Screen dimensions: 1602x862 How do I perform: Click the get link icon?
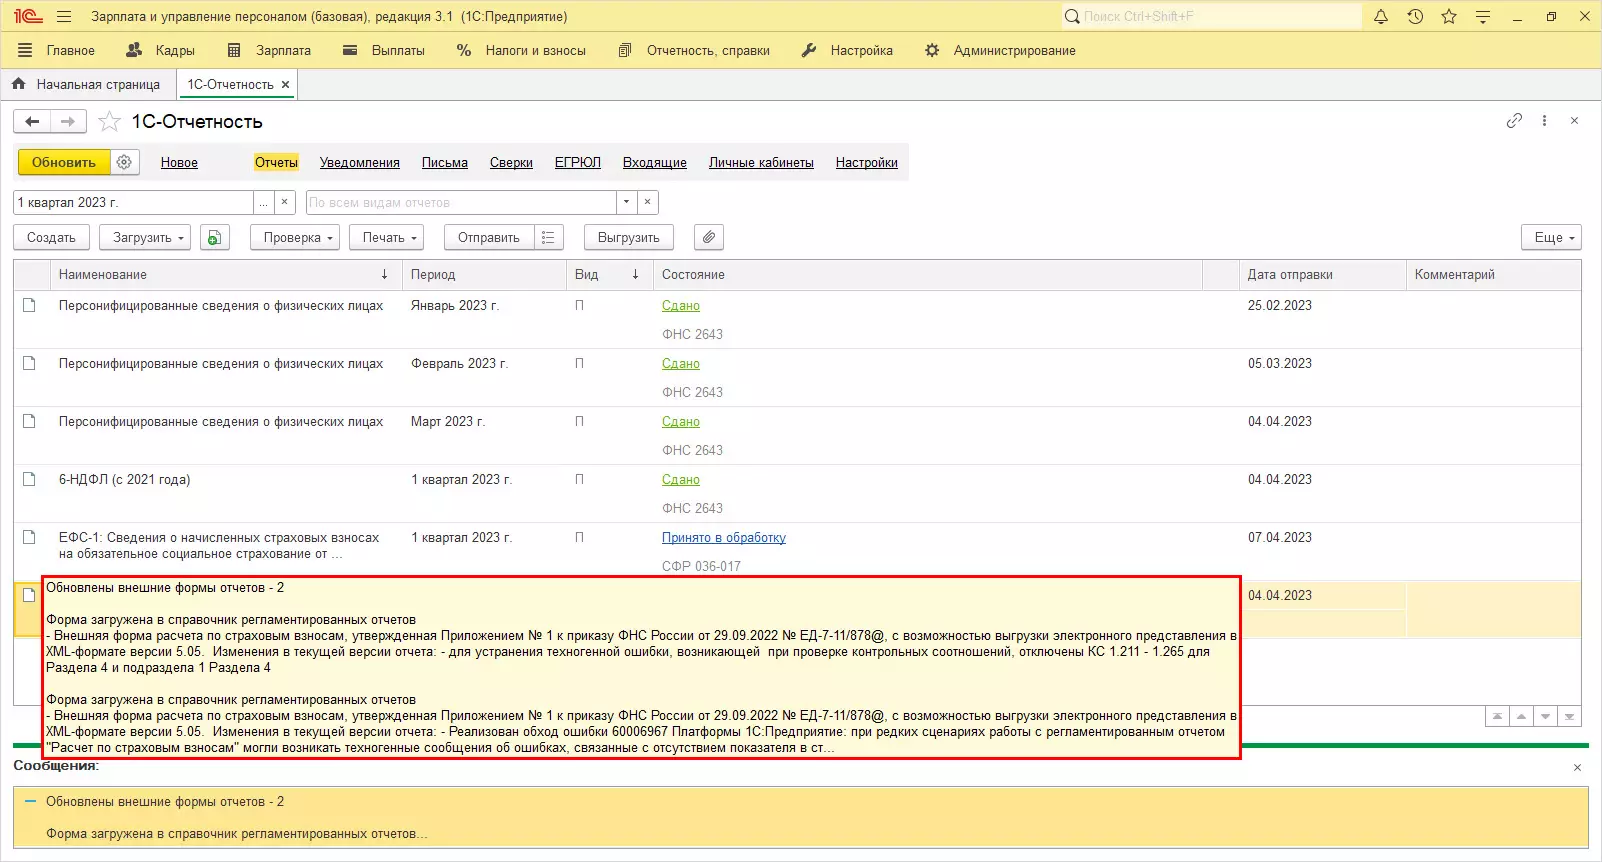pyautogui.click(x=1514, y=121)
